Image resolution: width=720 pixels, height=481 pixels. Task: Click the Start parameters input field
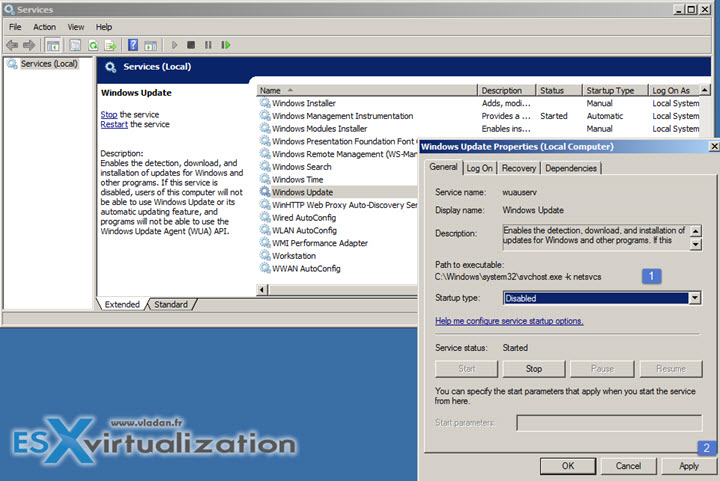[x=609, y=423]
